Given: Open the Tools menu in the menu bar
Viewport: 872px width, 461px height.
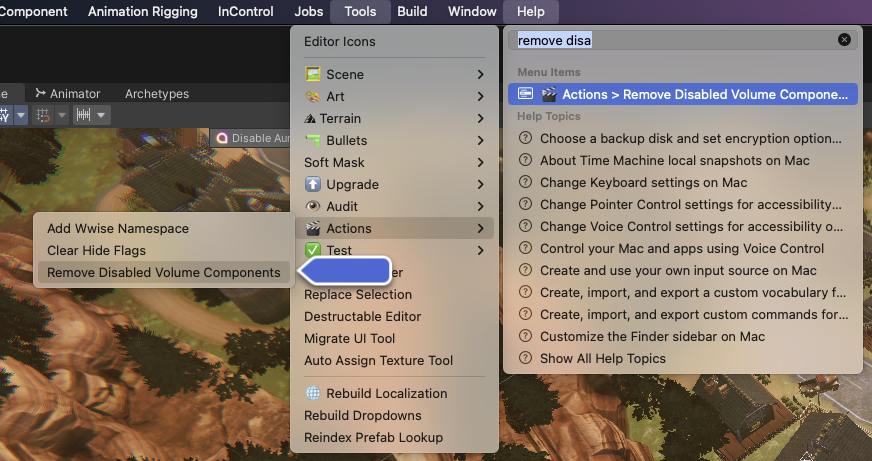Looking at the screenshot, I should coord(360,12).
